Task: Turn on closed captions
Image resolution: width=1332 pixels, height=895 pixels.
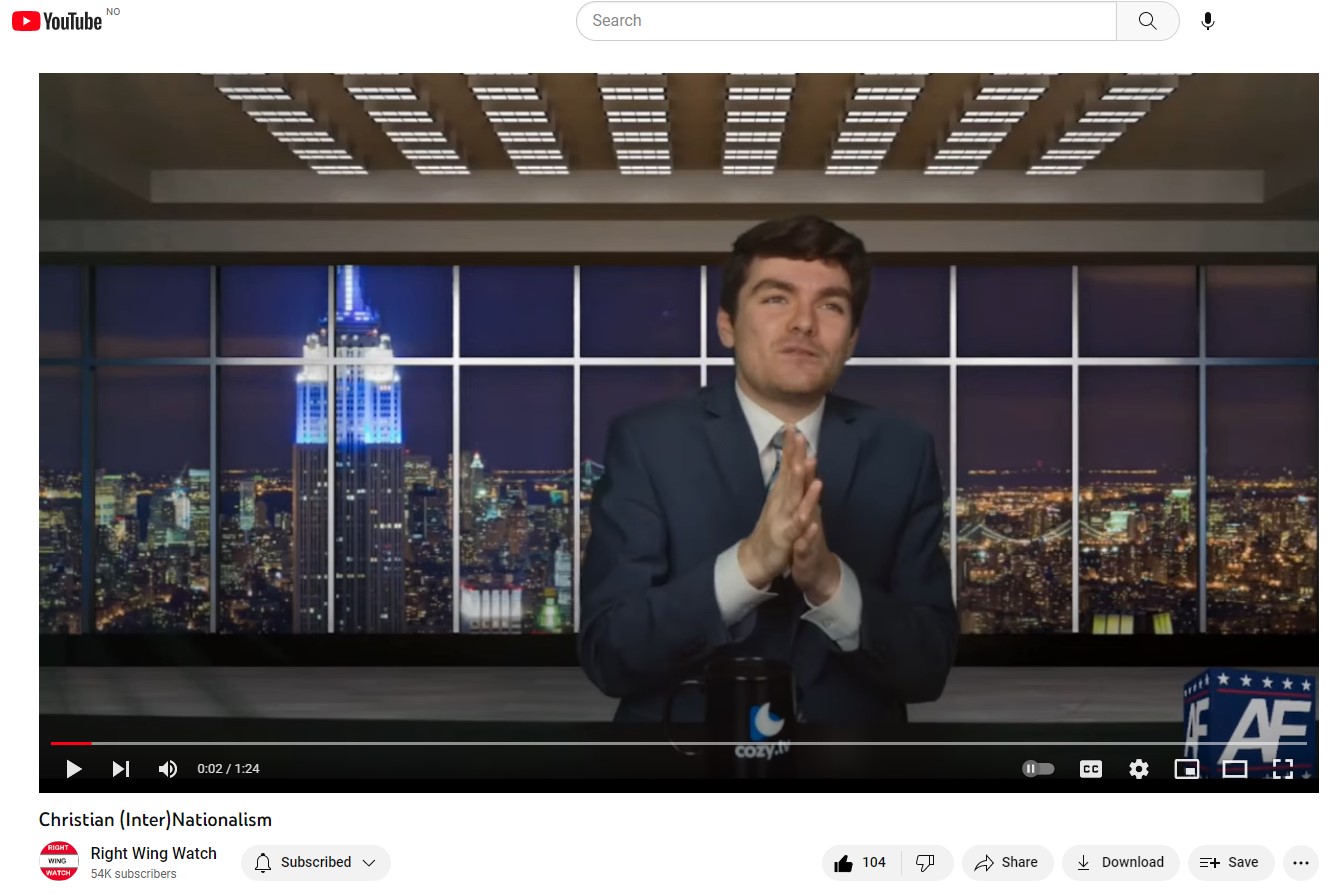Action: point(1091,769)
